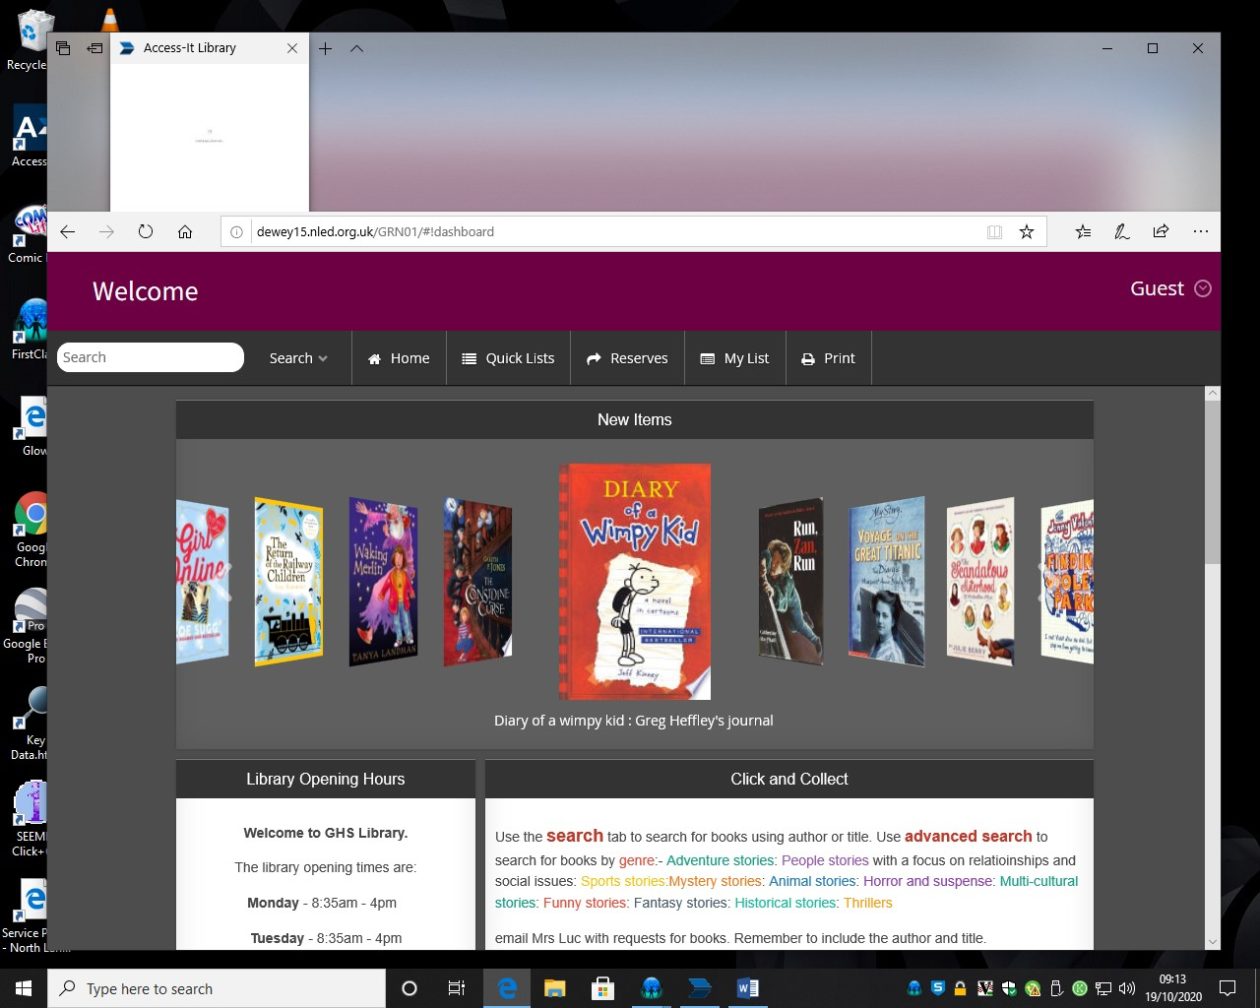The width and height of the screenshot is (1260, 1008).
Task: Open the Guest user dropdown
Action: tap(1171, 288)
